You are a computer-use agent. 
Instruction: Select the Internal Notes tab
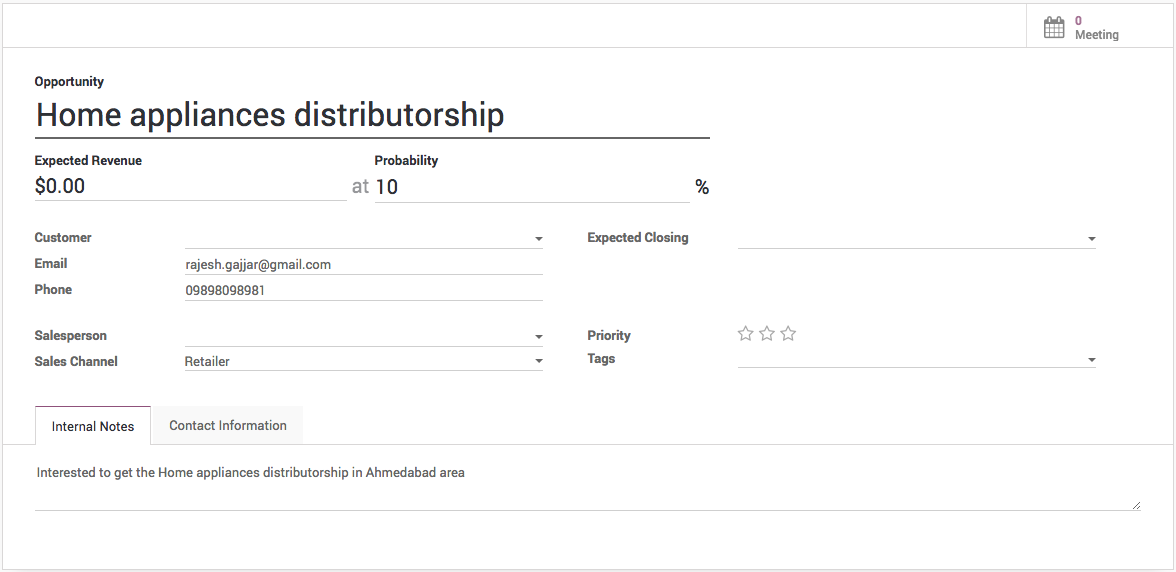click(x=93, y=426)
